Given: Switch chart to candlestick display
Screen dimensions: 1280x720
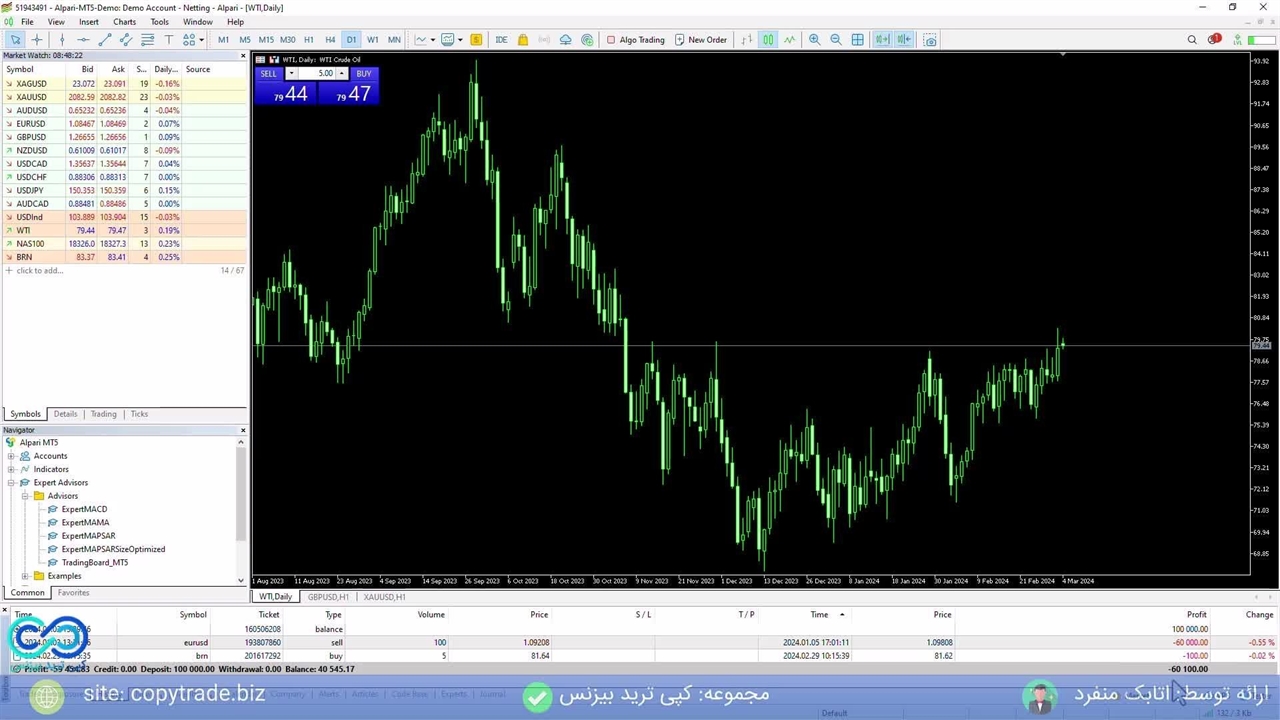Looking at the screenshot, I should [x=768, y=40].
